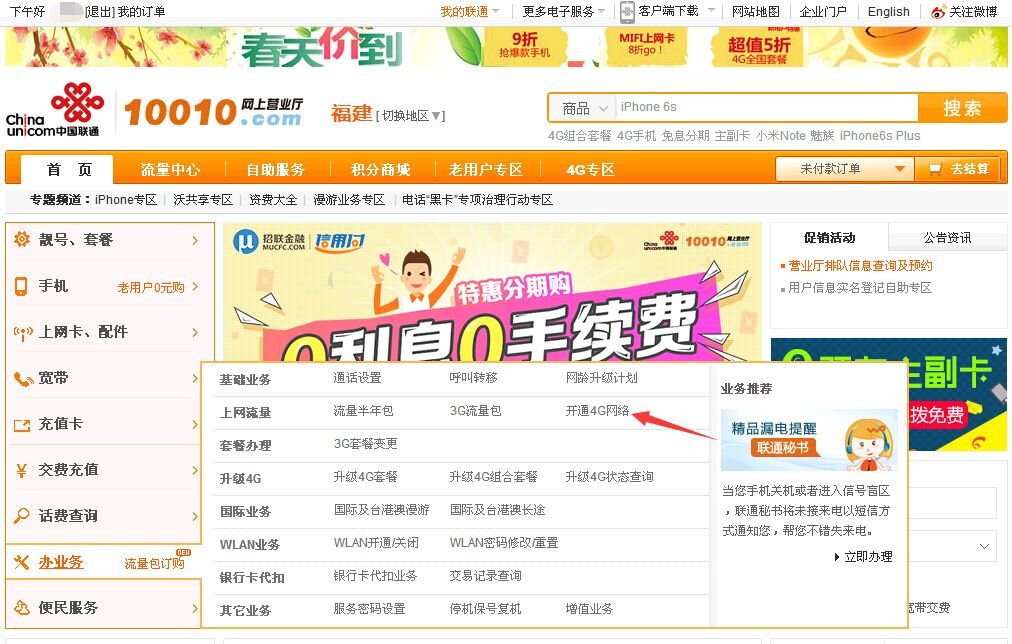Switch to the 公告资讯 tab
This screenshot has height=644, width=1012.
[x=946, y=238]
